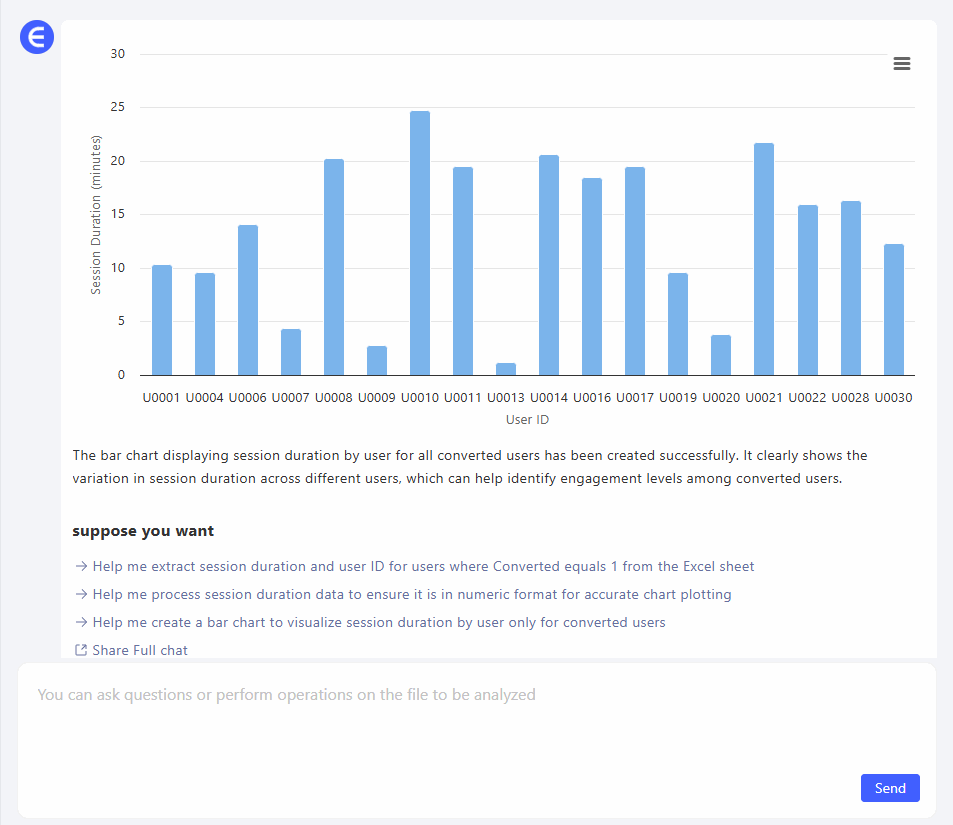This screenshot has width=953, height=825.
Task: Click the tallest bar for user U0010
Action: 420,243
